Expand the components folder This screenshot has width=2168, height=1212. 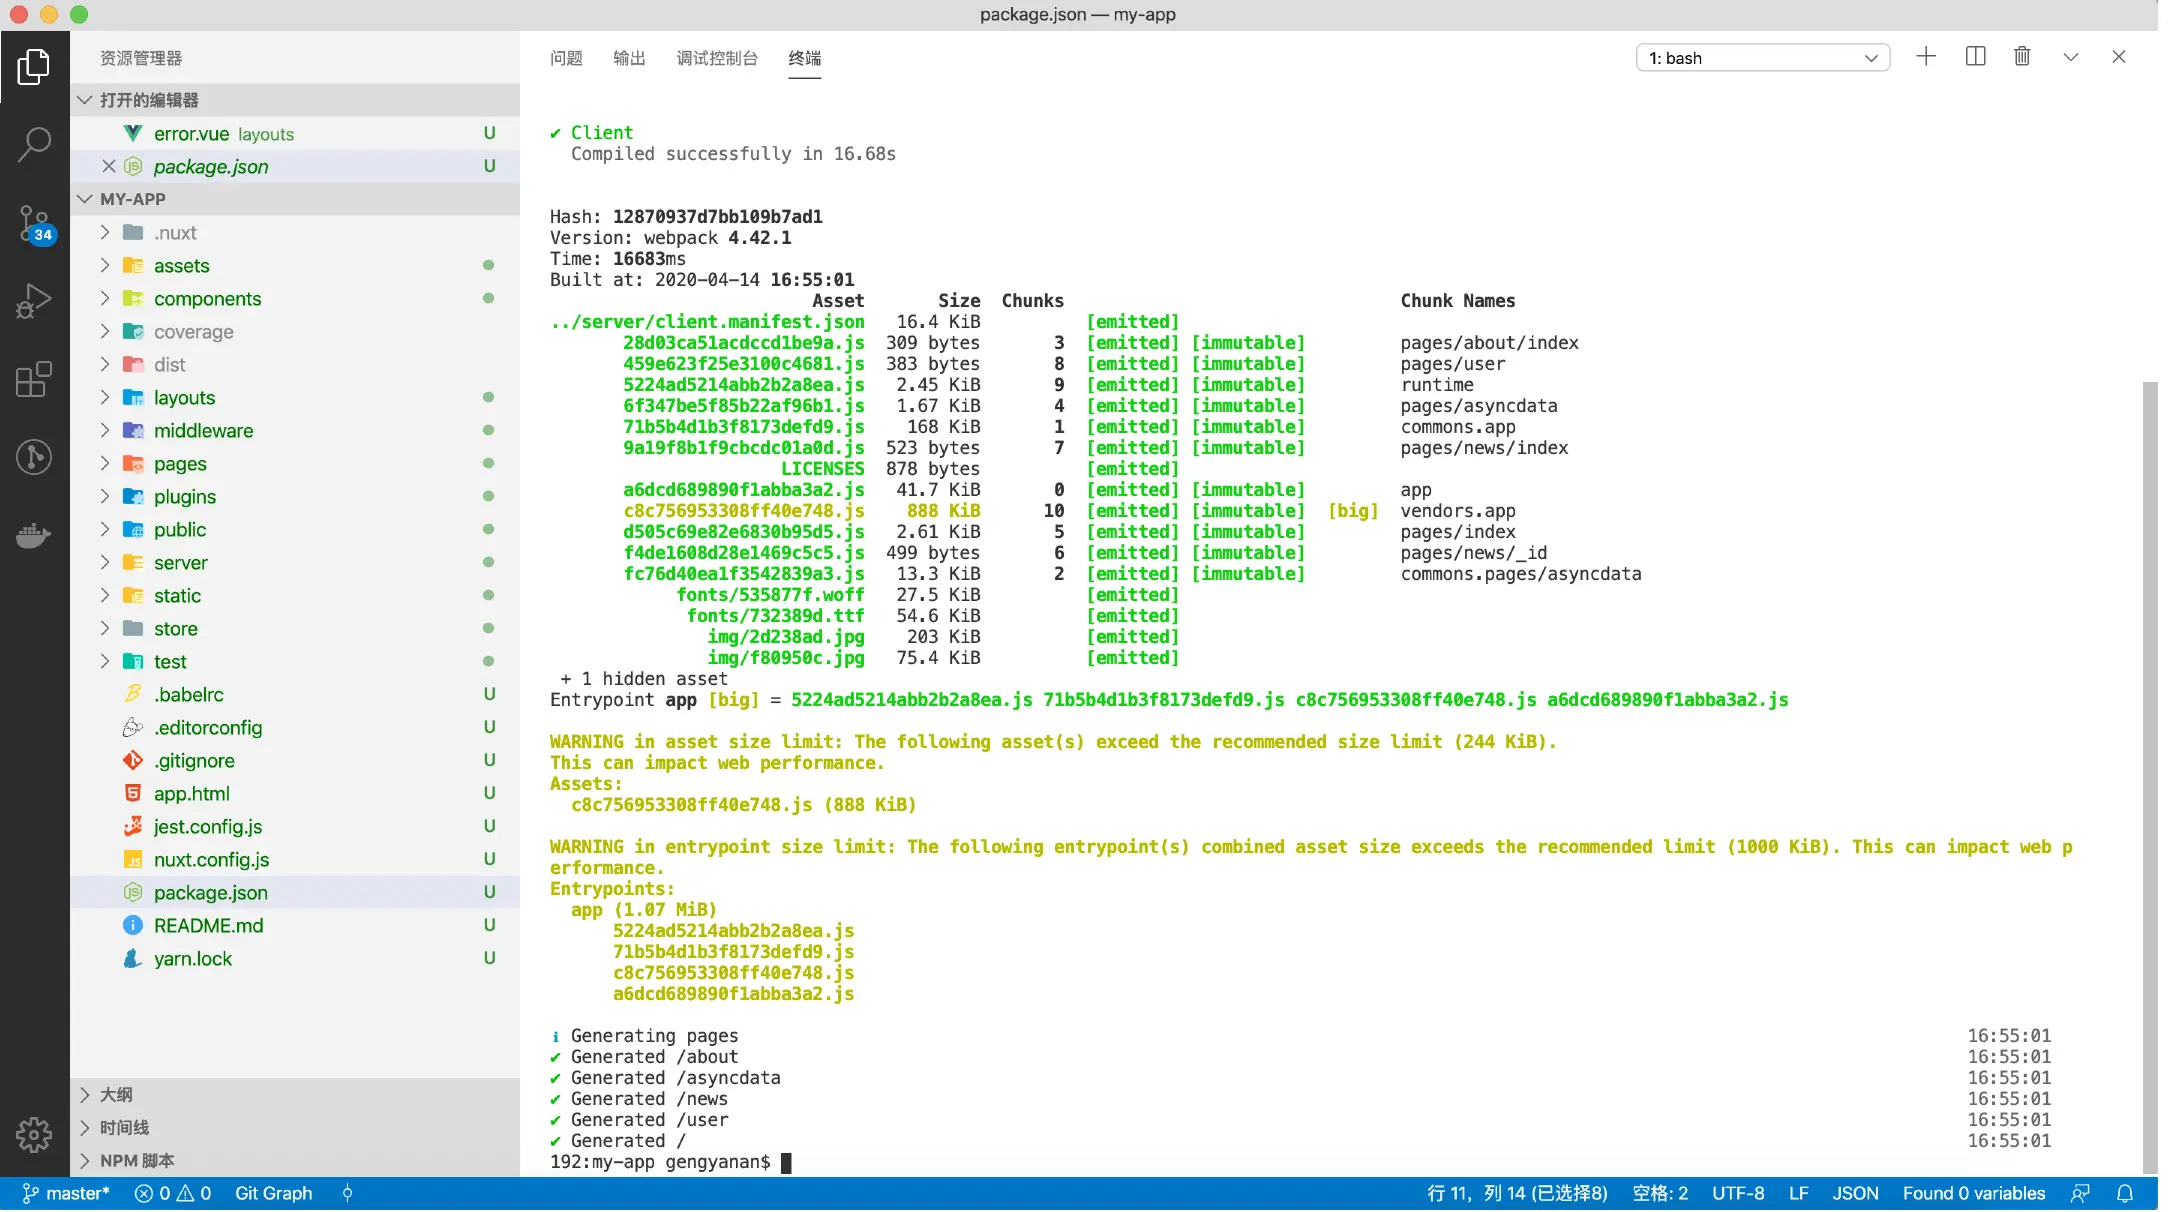tap(207, 299)
